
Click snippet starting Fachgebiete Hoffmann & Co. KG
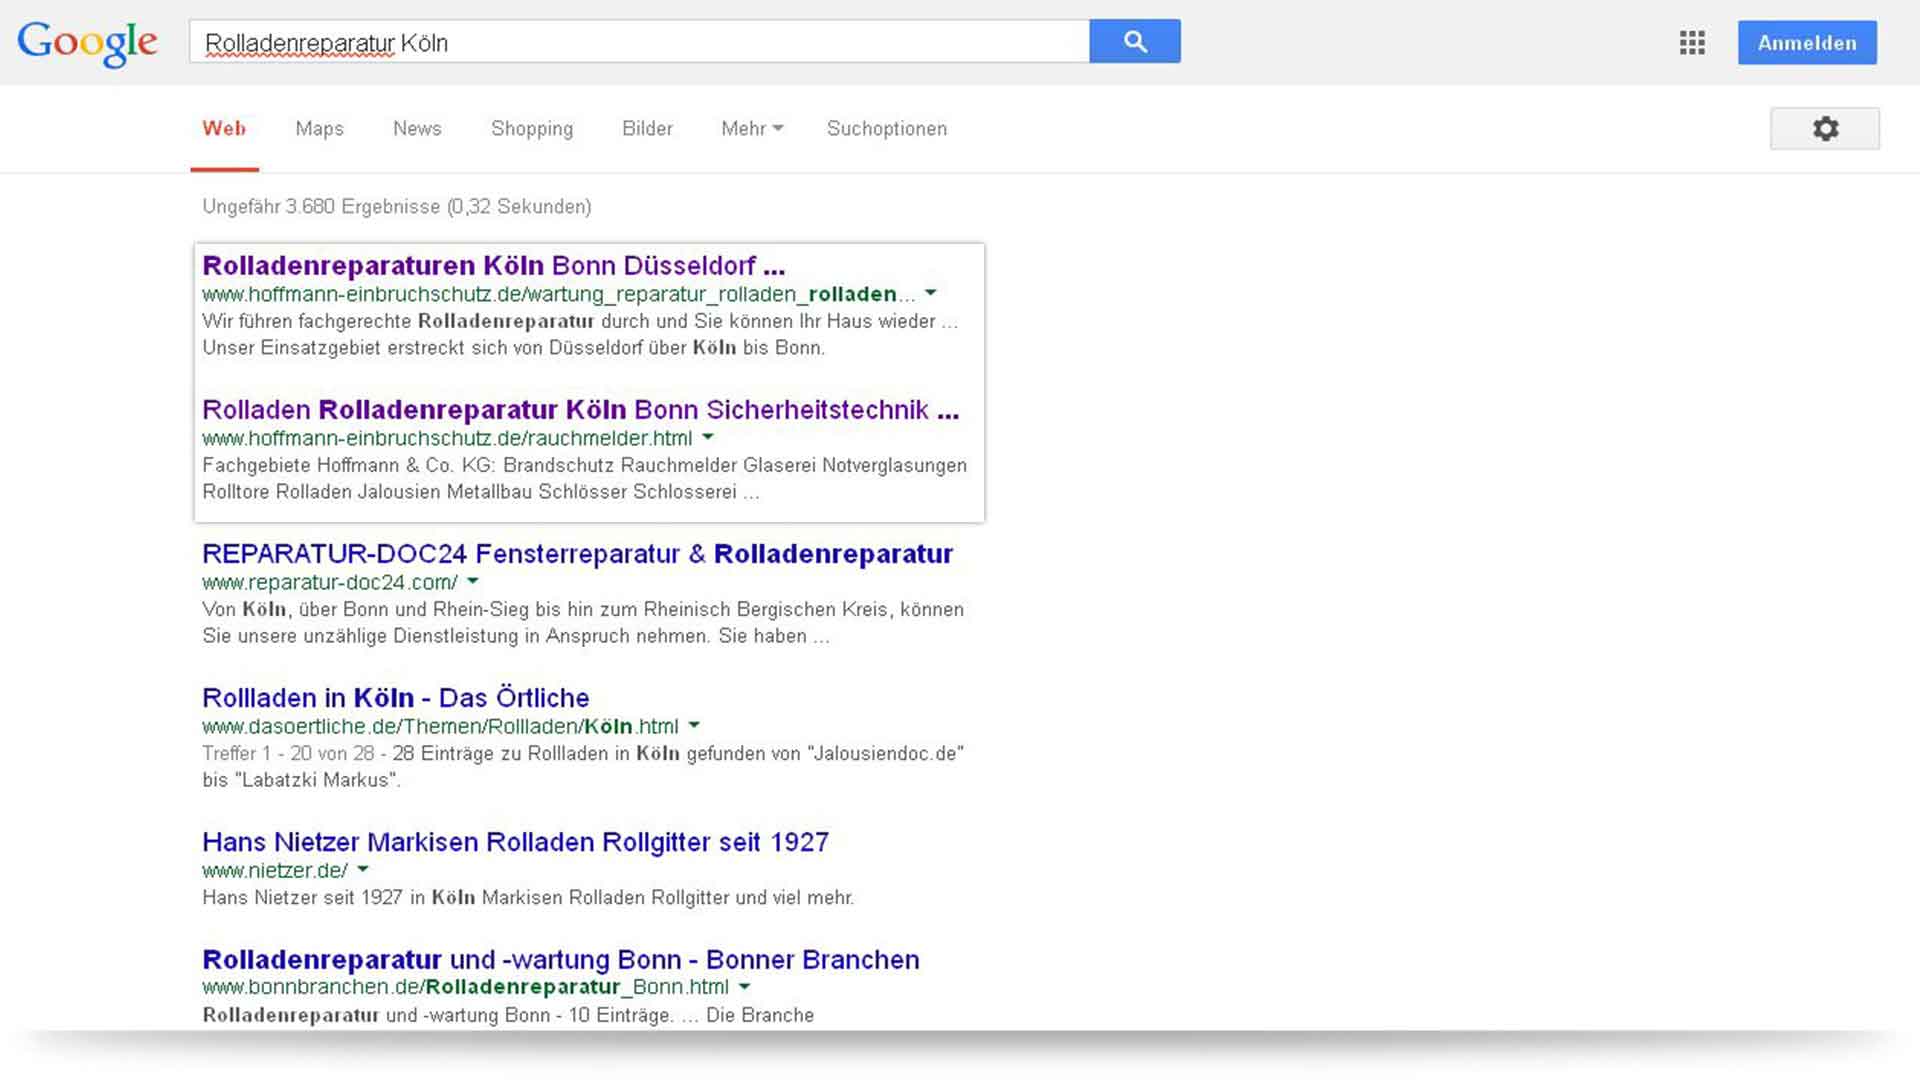[x=585, y=479]
